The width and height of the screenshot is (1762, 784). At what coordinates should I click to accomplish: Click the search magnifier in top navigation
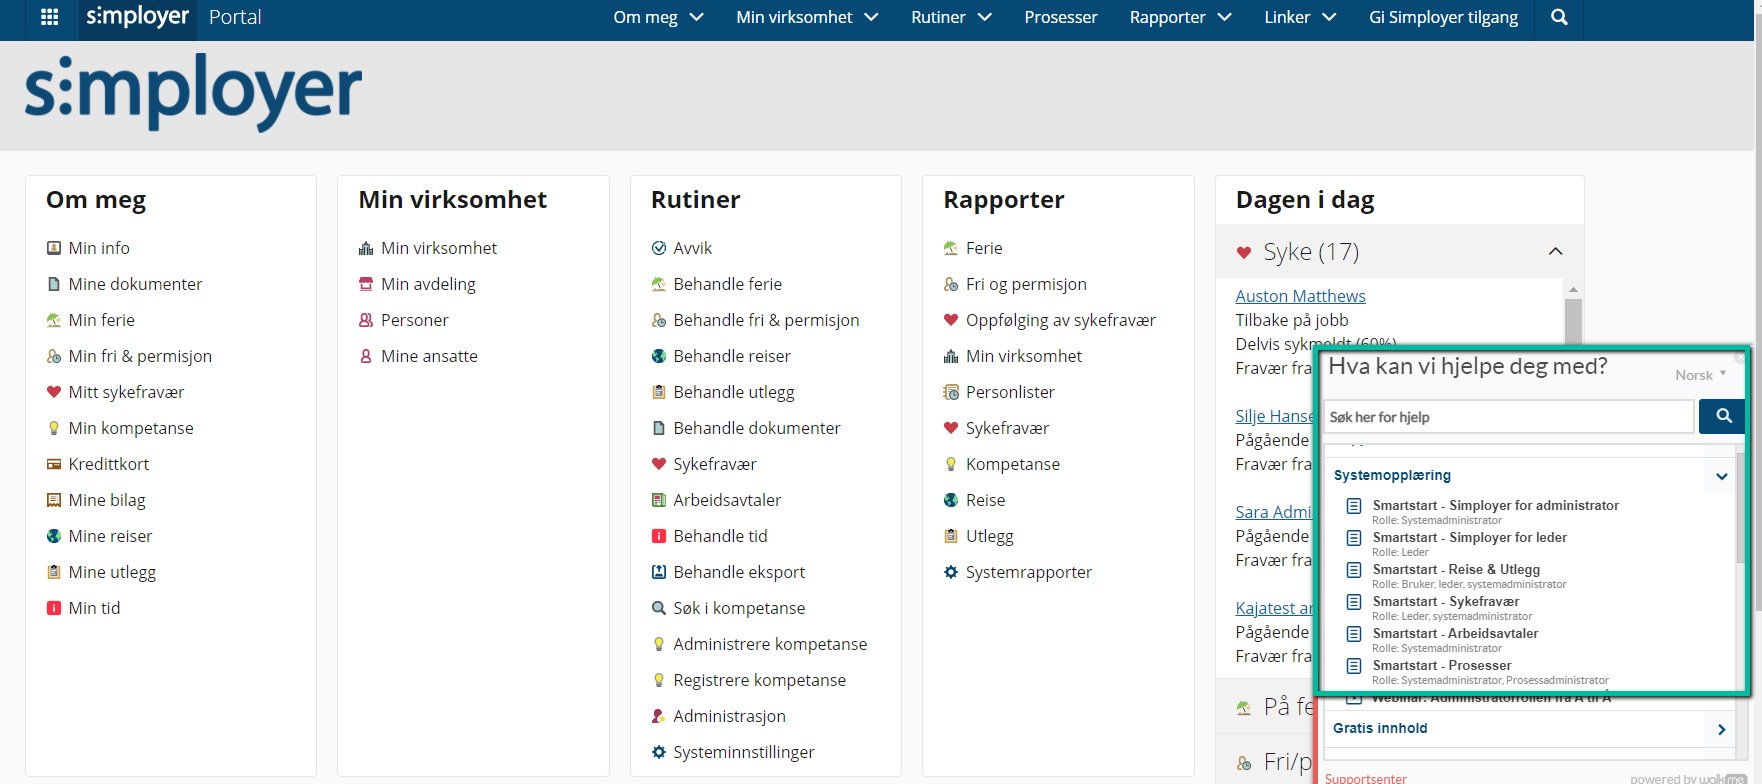(x=1559, y=17)
